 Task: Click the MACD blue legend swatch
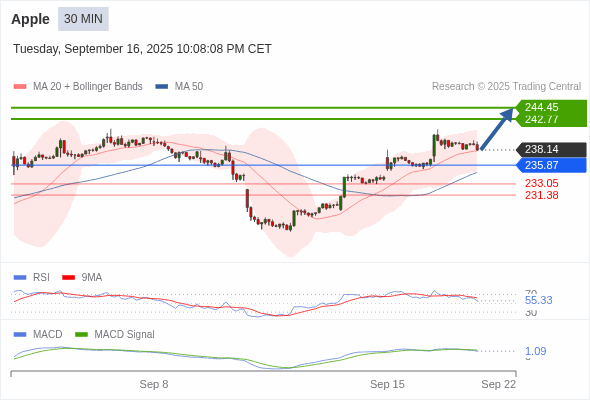point(20,335)
